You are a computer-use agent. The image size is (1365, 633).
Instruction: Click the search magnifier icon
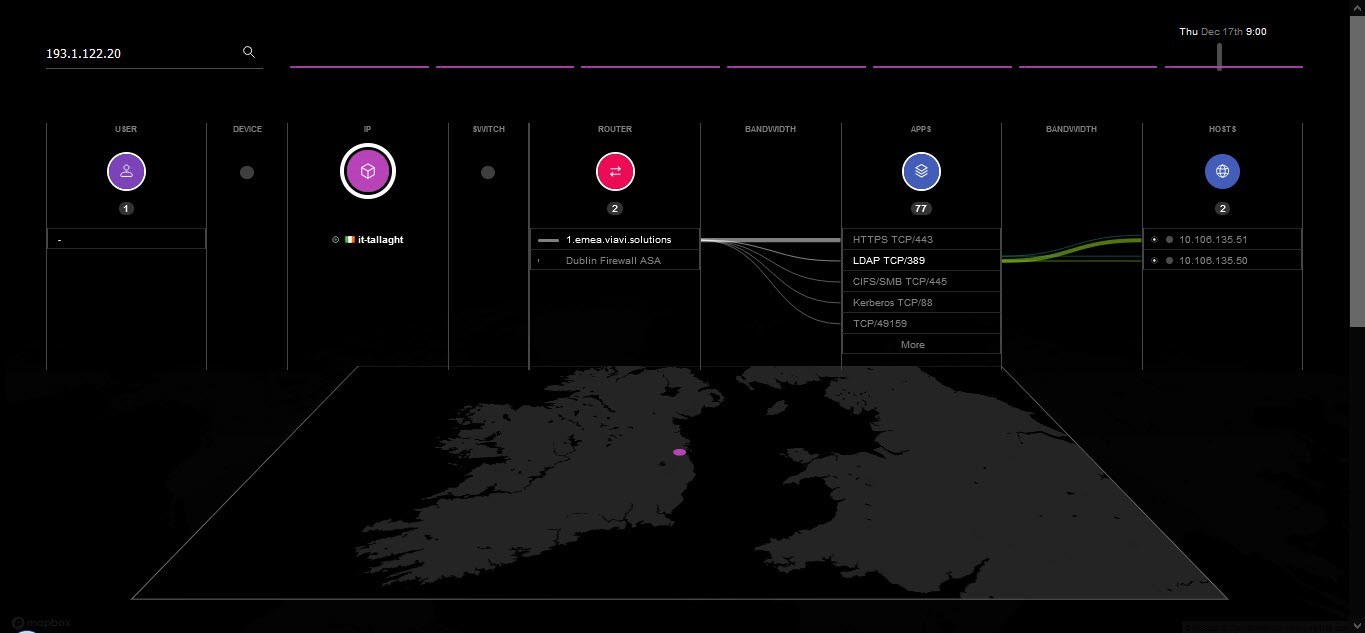[249, 52]
